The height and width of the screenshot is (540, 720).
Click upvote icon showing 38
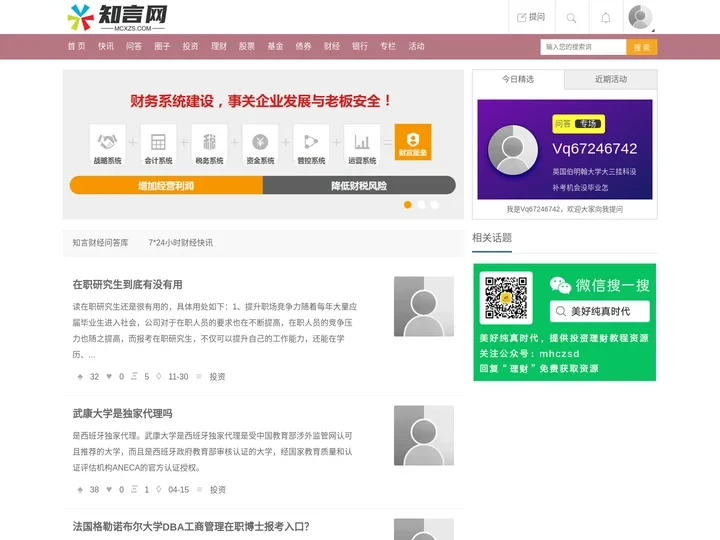click(80, 489)
